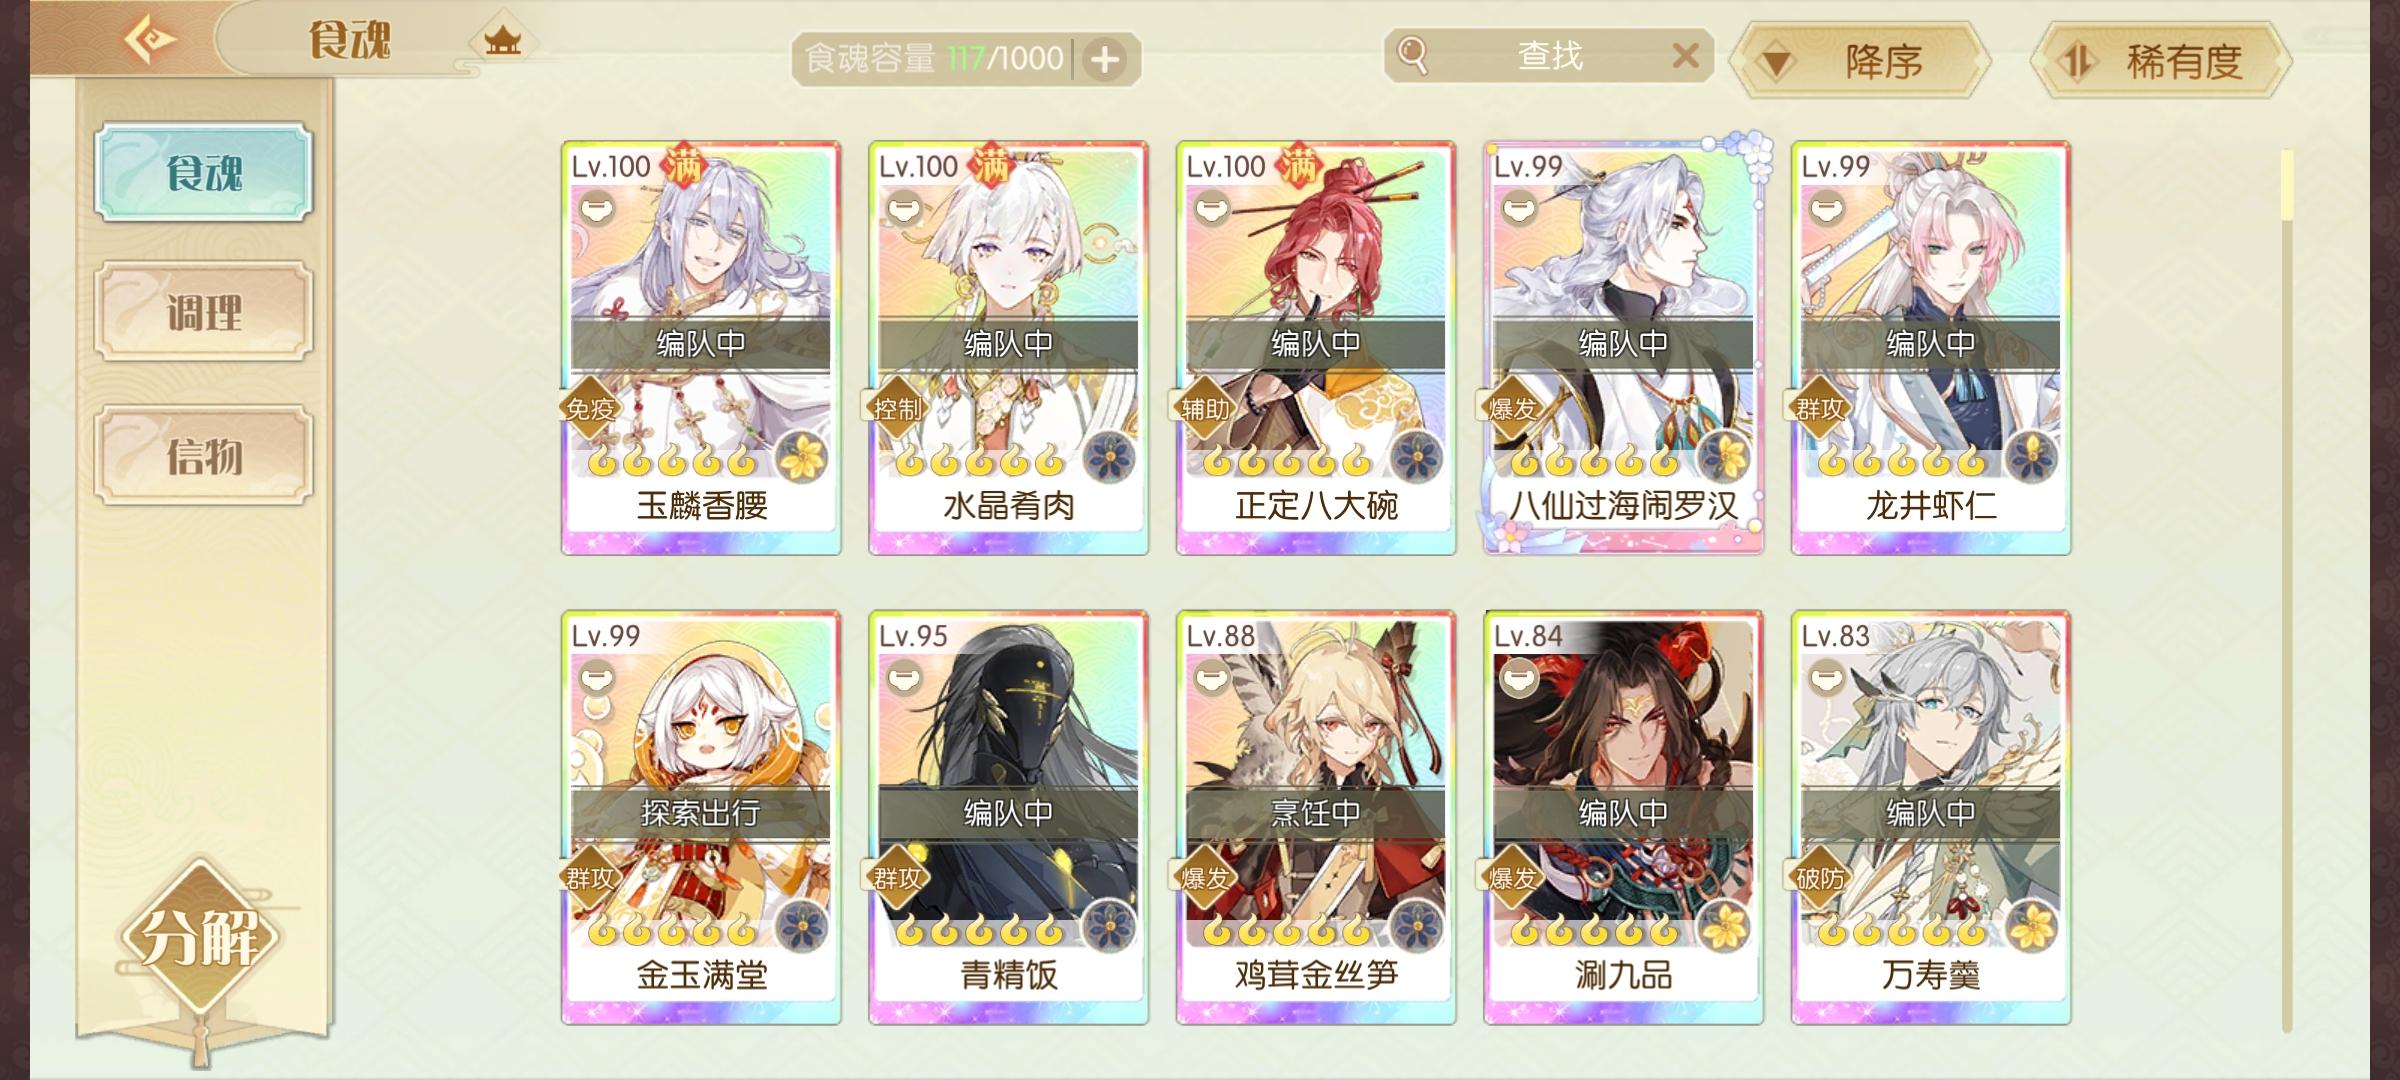Select the 鸡茸金丝笋 card

[x=1316, y=818]
